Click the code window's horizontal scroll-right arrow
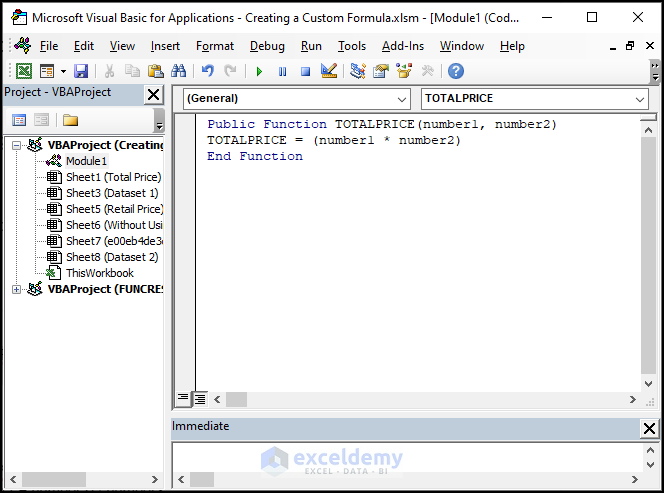The height and width of the screenshot is (493, 664). coord(633,399)
